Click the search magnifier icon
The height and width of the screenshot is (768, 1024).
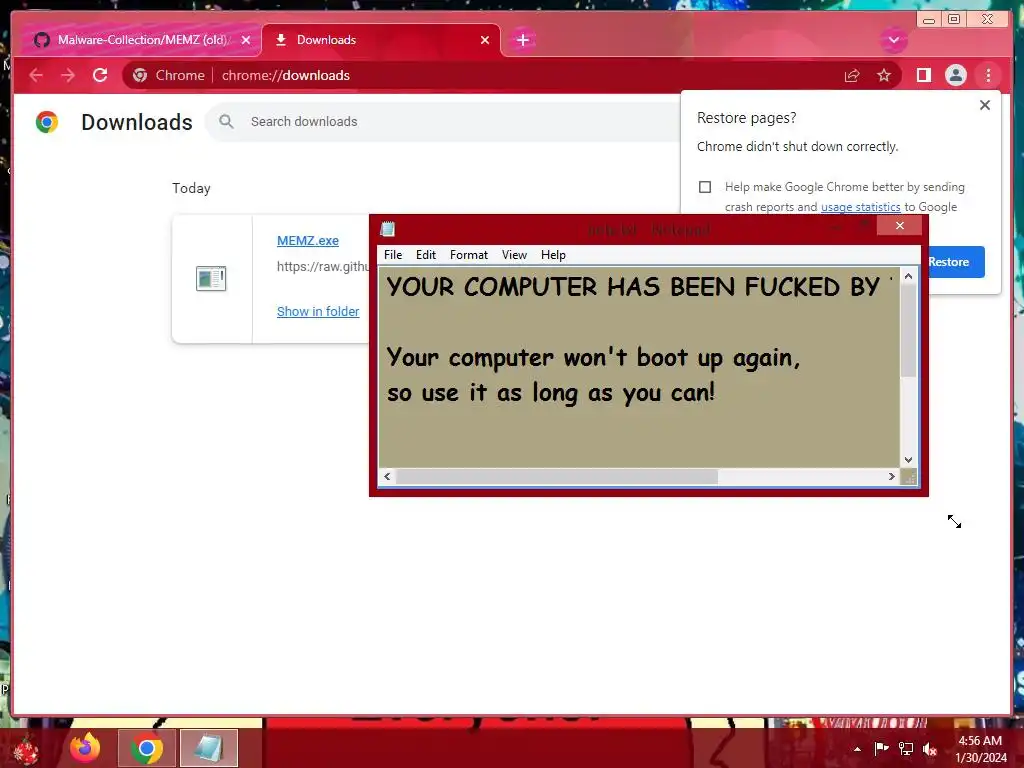click(226, 121)
